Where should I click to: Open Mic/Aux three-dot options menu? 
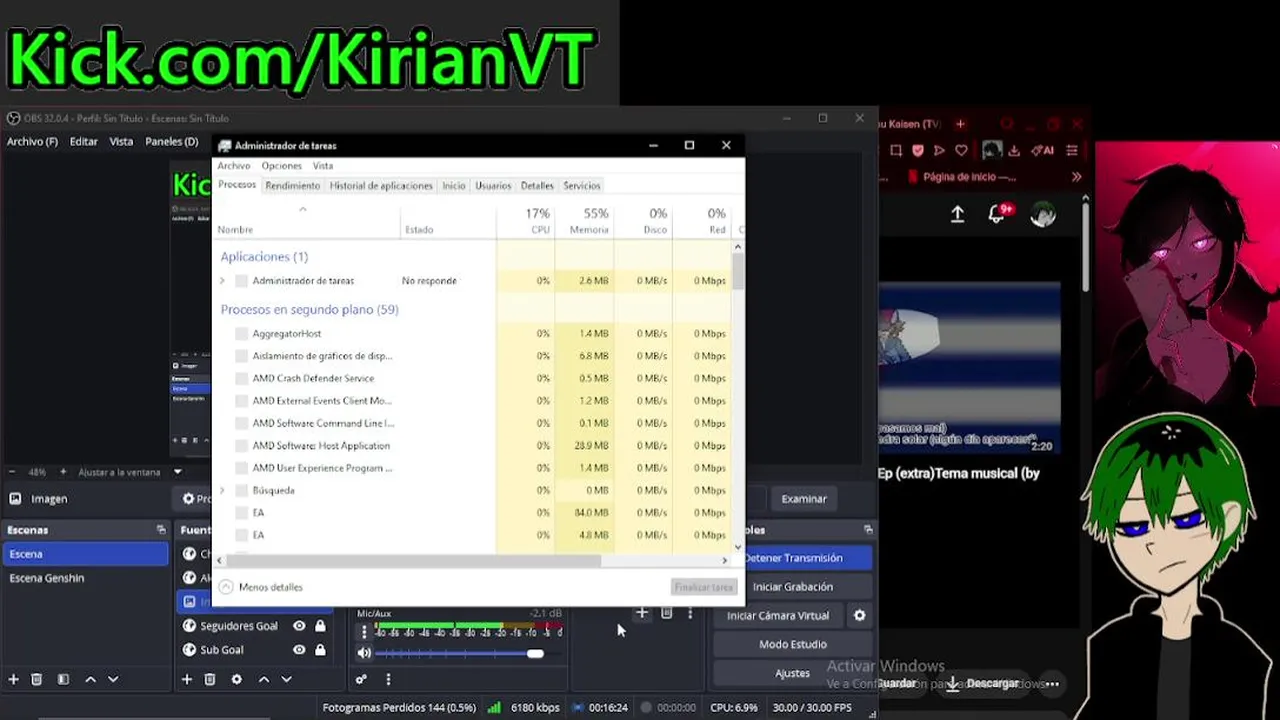tap(364, 633)
